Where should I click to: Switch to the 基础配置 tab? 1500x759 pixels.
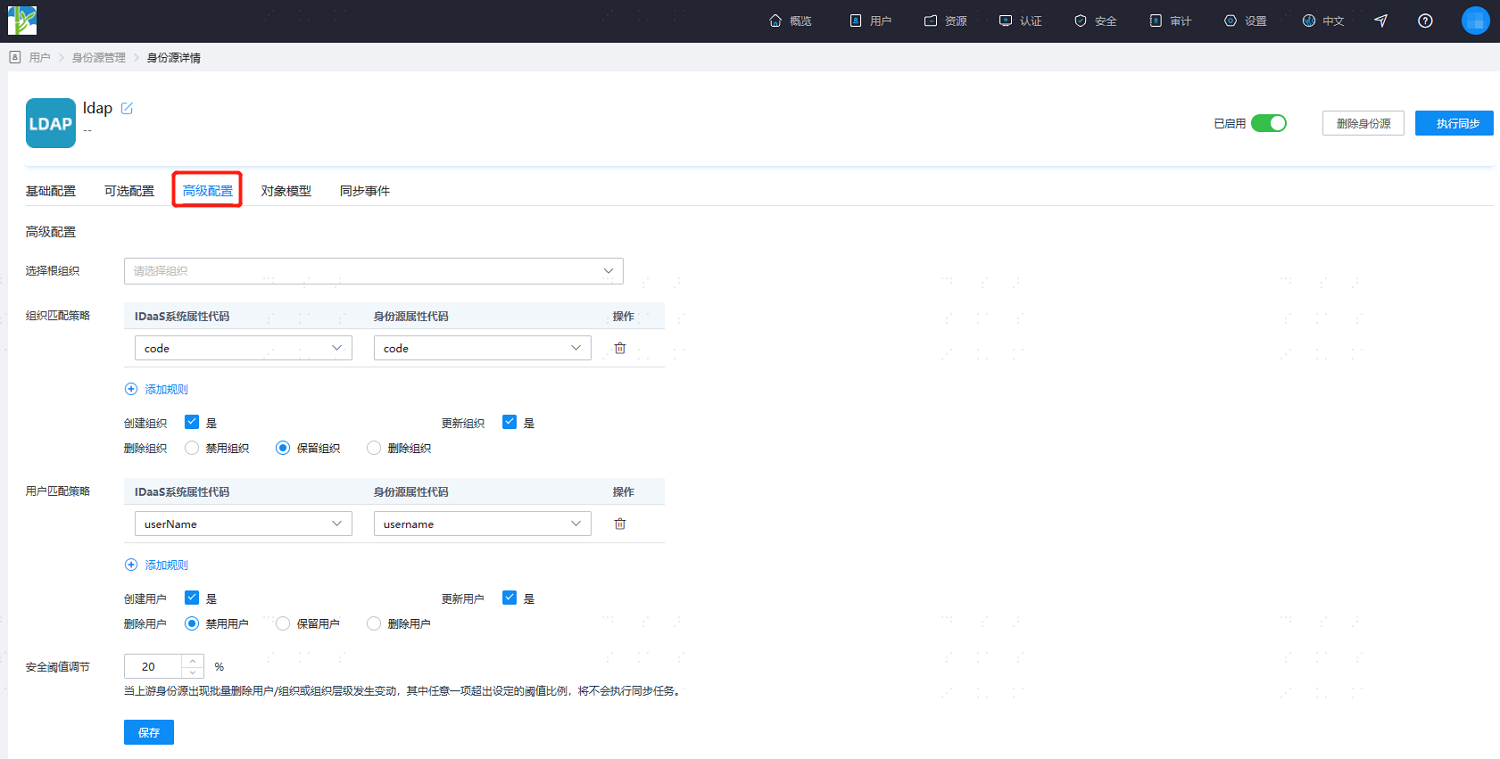(51, 191)
